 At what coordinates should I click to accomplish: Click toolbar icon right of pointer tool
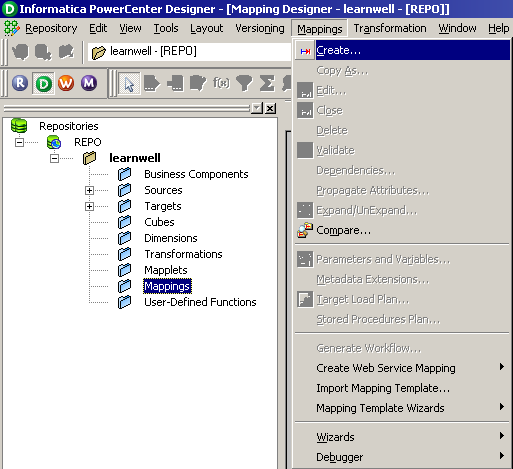(x=152, y=83)
